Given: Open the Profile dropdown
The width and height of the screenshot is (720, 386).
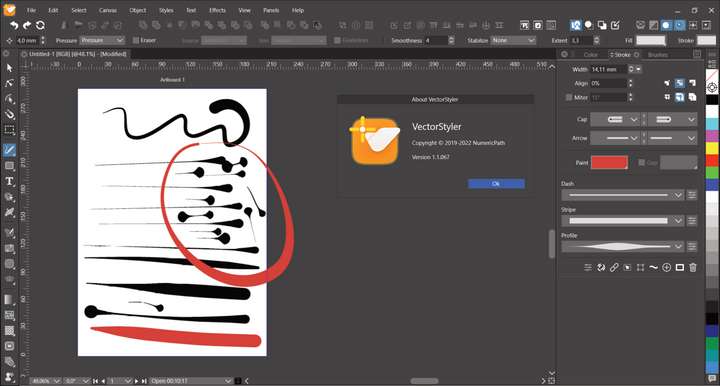Looking at the screenshot, I should tap(623, 246).
